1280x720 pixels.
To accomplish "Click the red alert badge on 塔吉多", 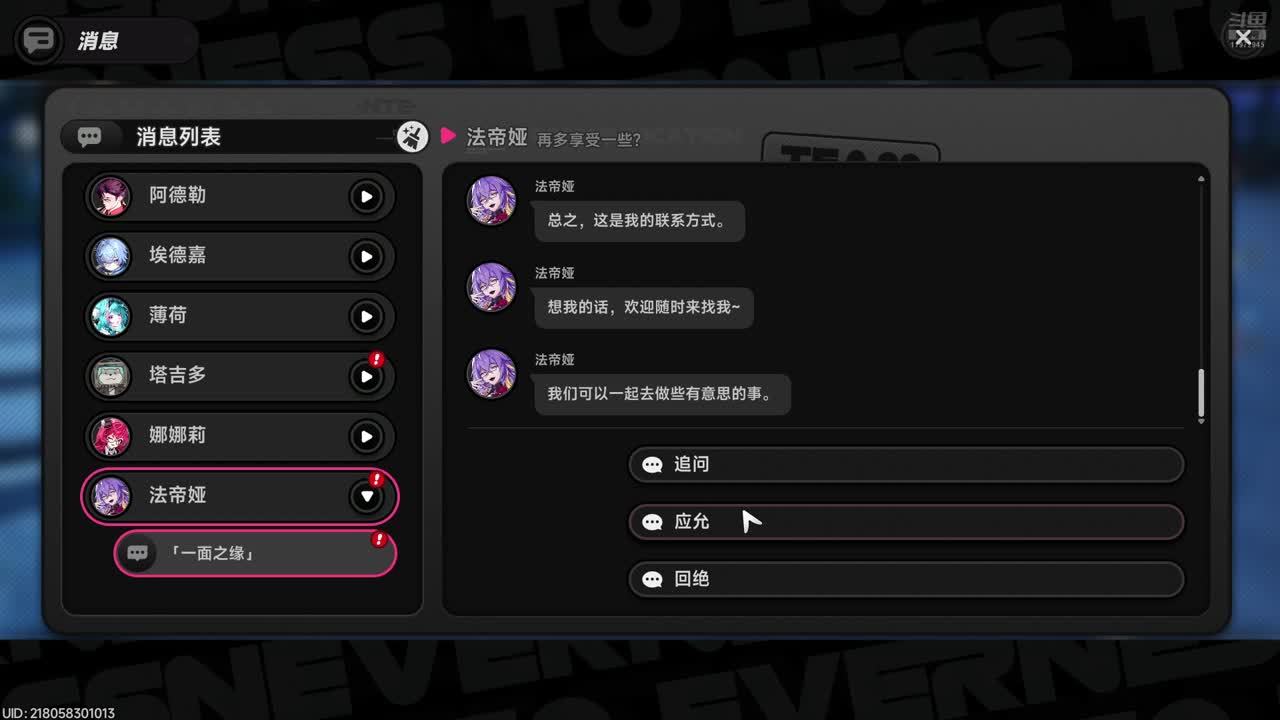I will [377, 359].
